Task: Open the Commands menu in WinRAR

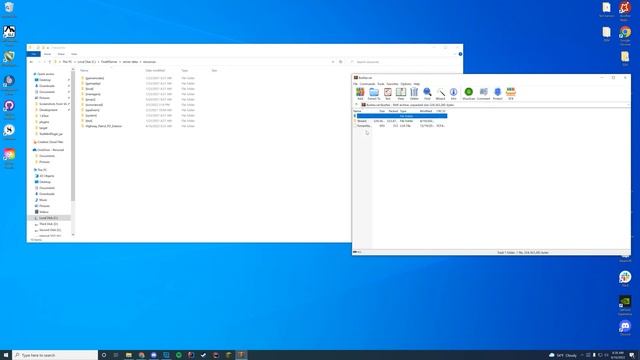Action: point(367,84)
